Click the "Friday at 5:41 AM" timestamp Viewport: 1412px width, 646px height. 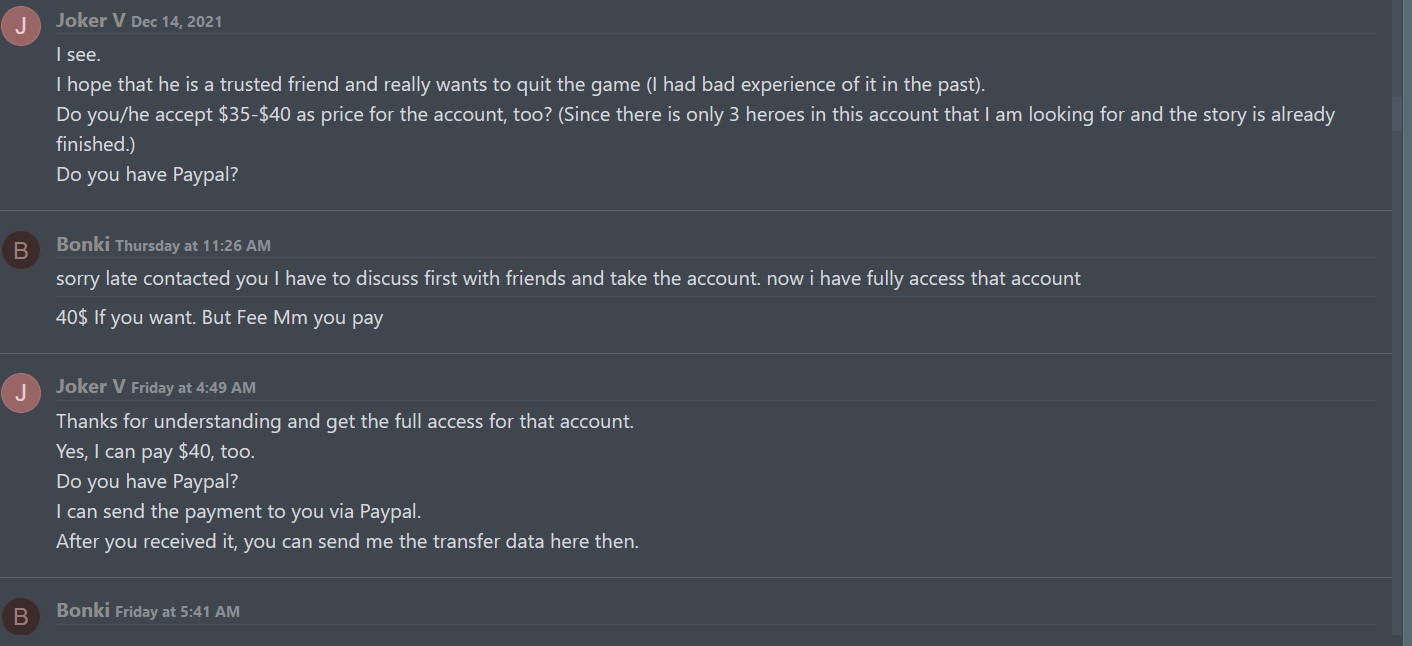[177, 612]
